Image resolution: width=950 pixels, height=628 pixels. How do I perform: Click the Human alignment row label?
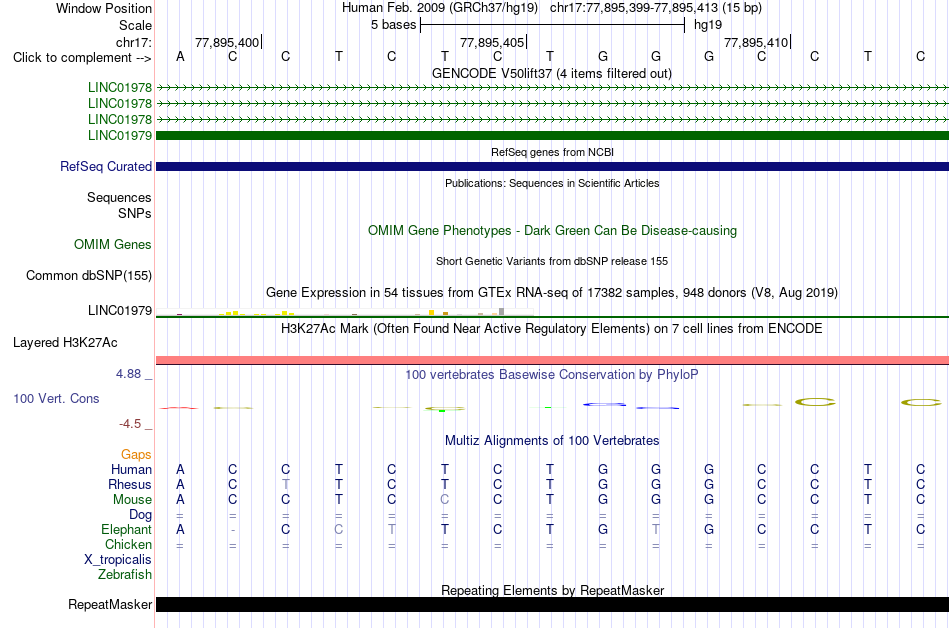point(131,469)
